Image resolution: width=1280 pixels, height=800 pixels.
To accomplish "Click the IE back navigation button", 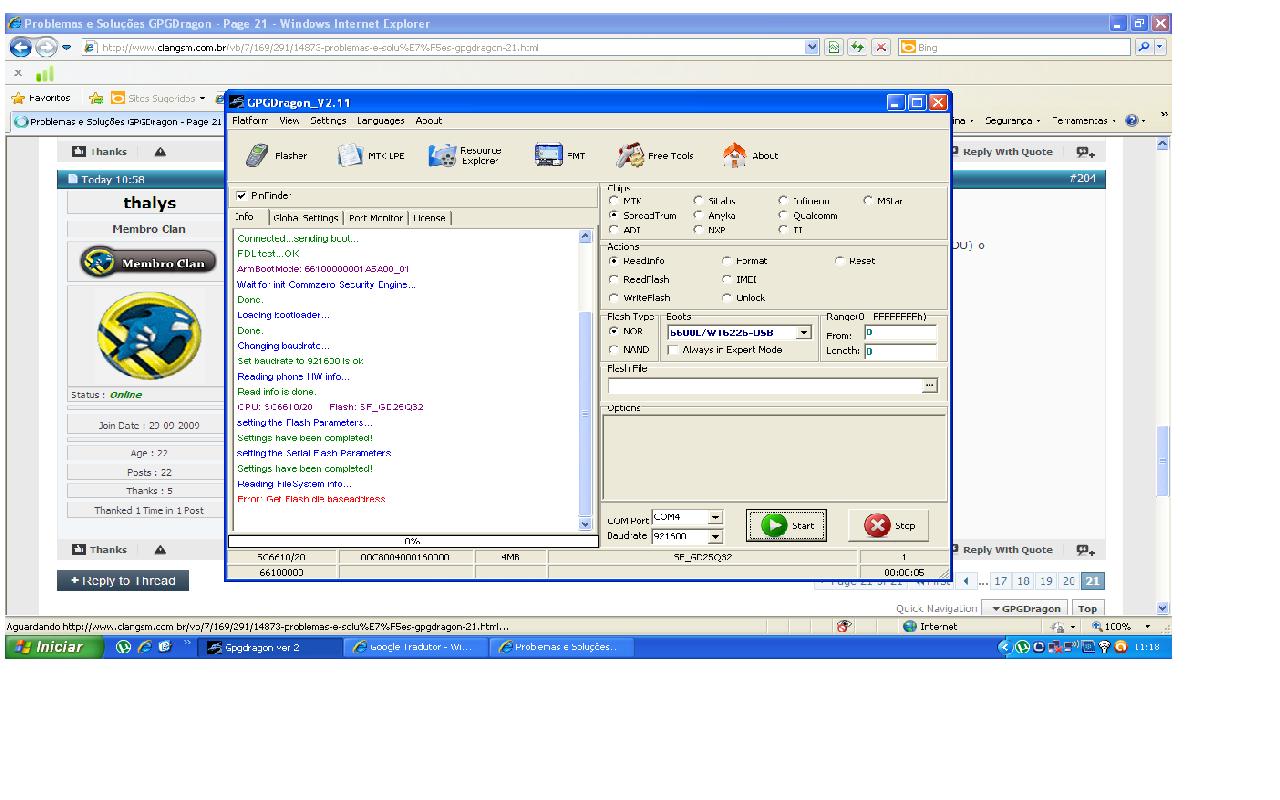I will tap(20, 47).
